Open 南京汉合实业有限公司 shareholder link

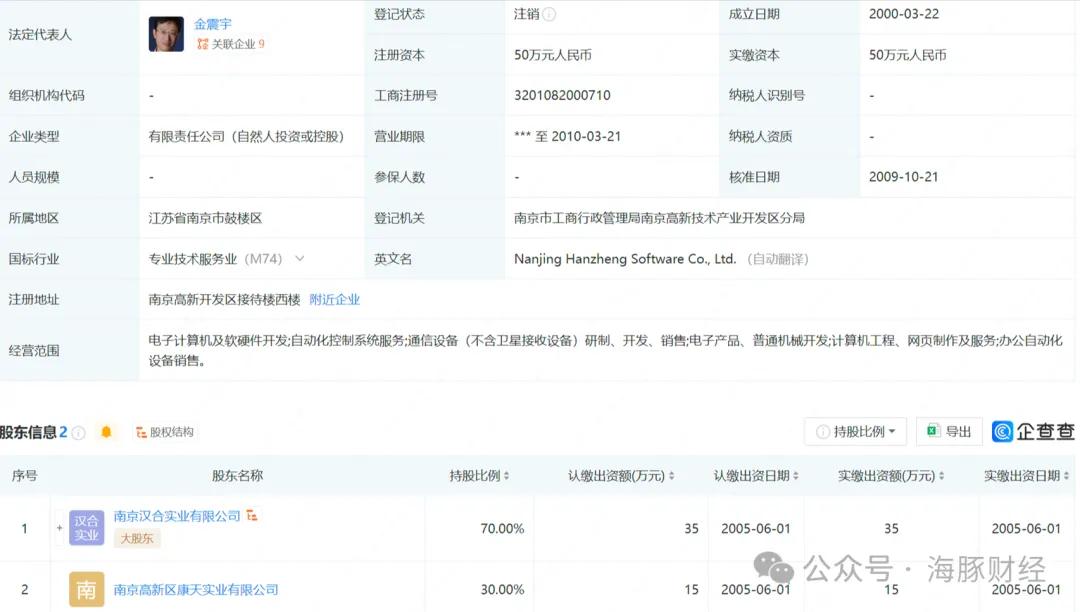tap(177, 516)
